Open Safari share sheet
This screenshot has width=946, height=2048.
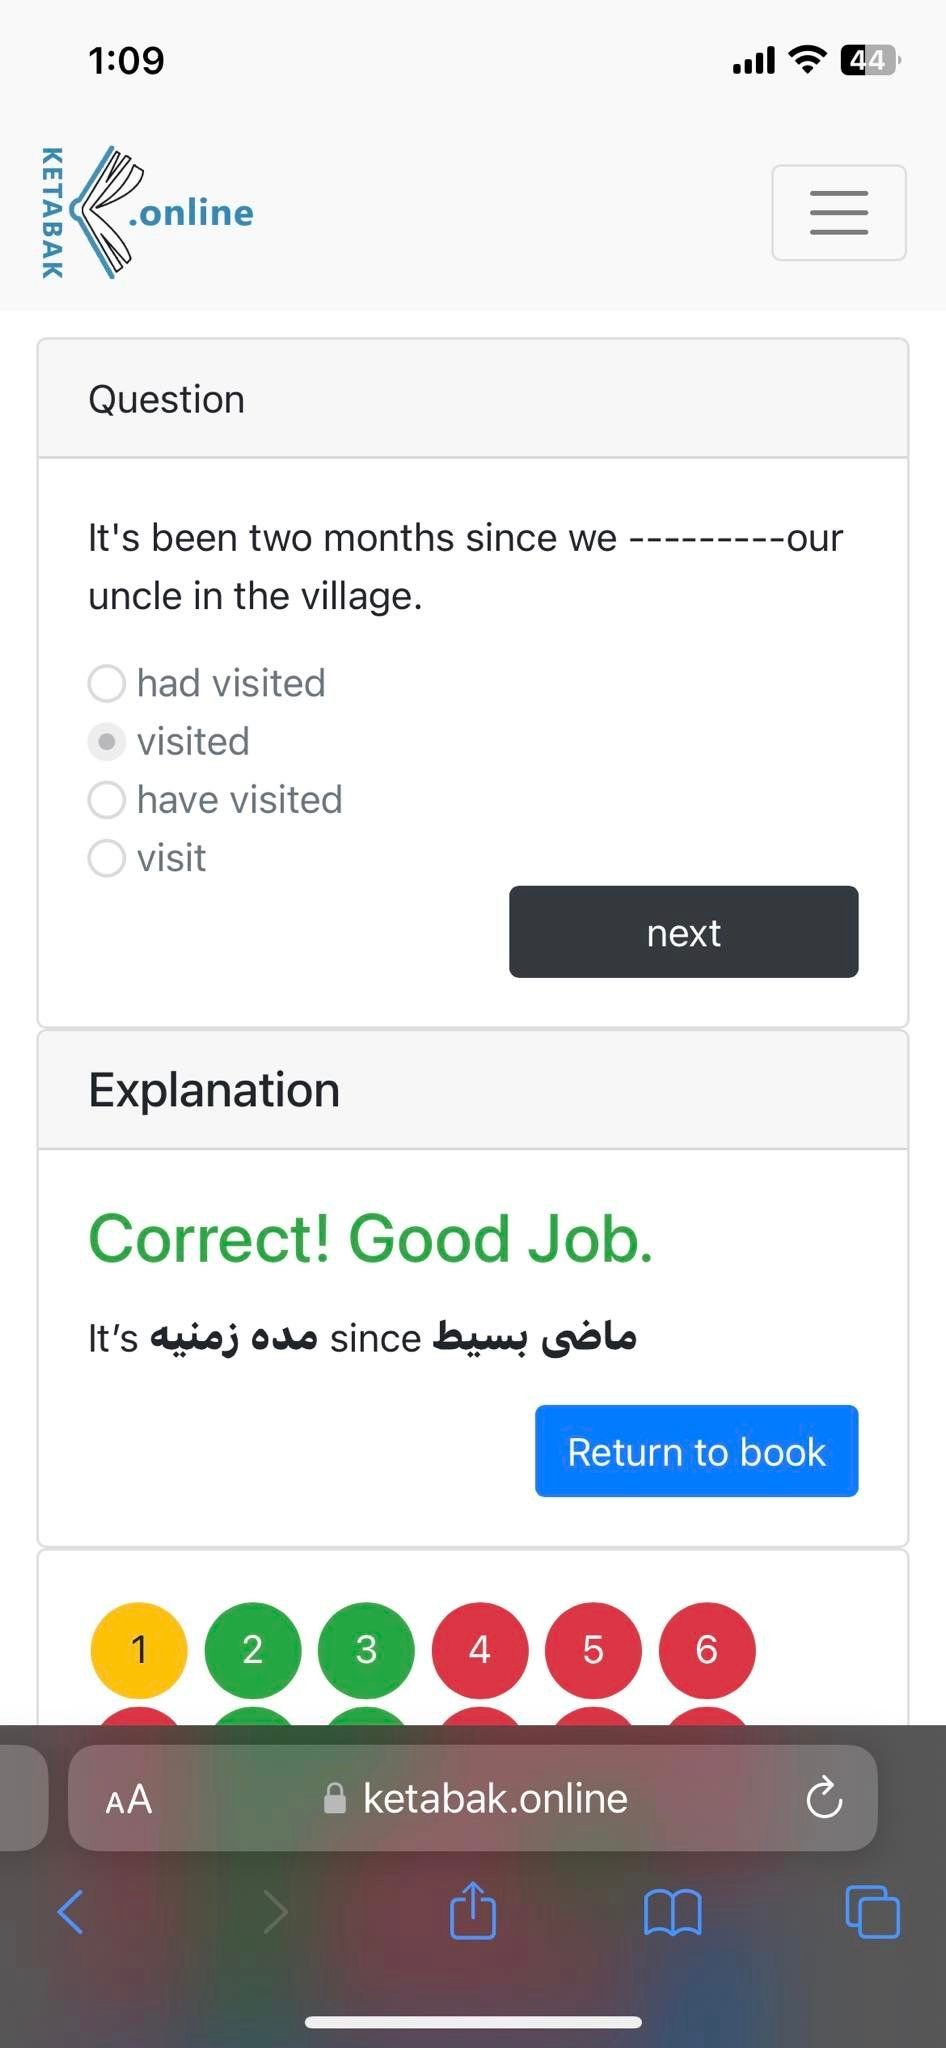coord(473,1911)
